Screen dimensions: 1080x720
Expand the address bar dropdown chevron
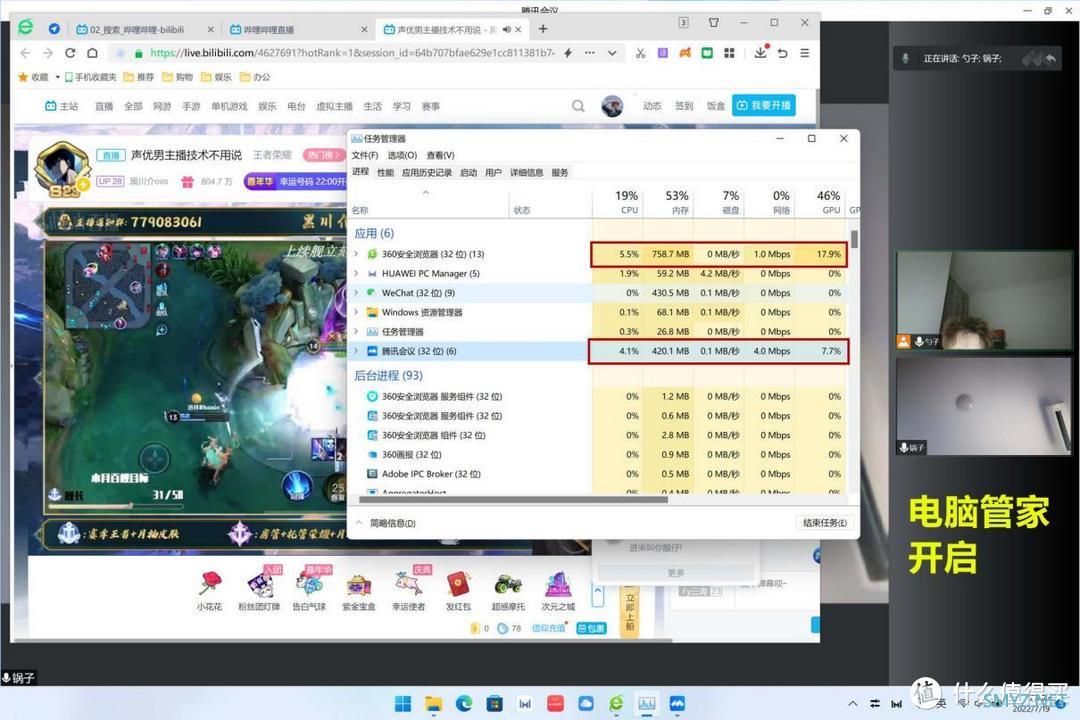click(612, 53)
